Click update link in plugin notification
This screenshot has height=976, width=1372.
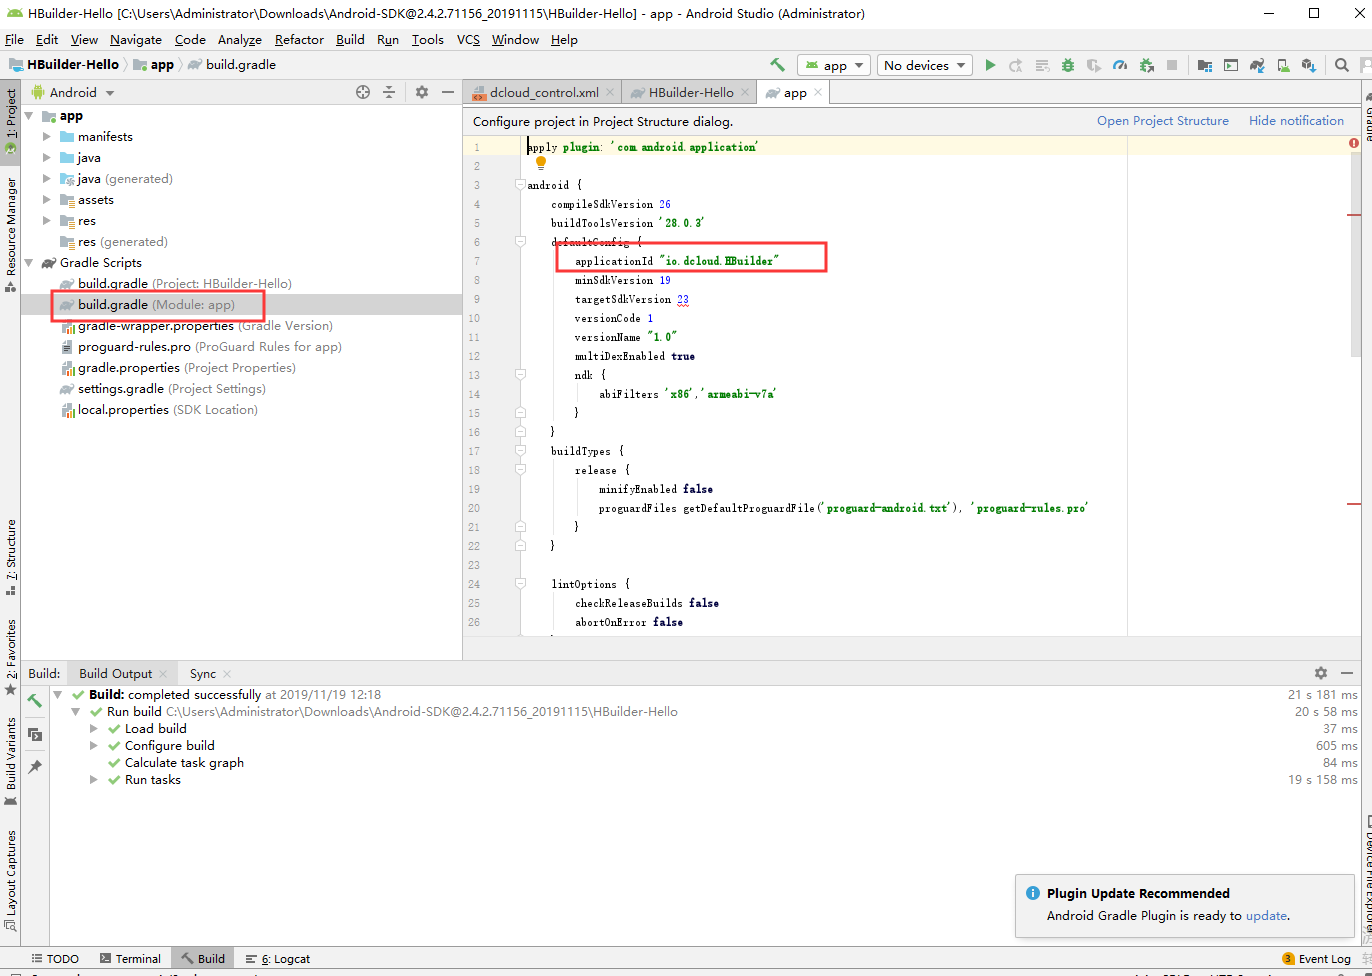1266,915
